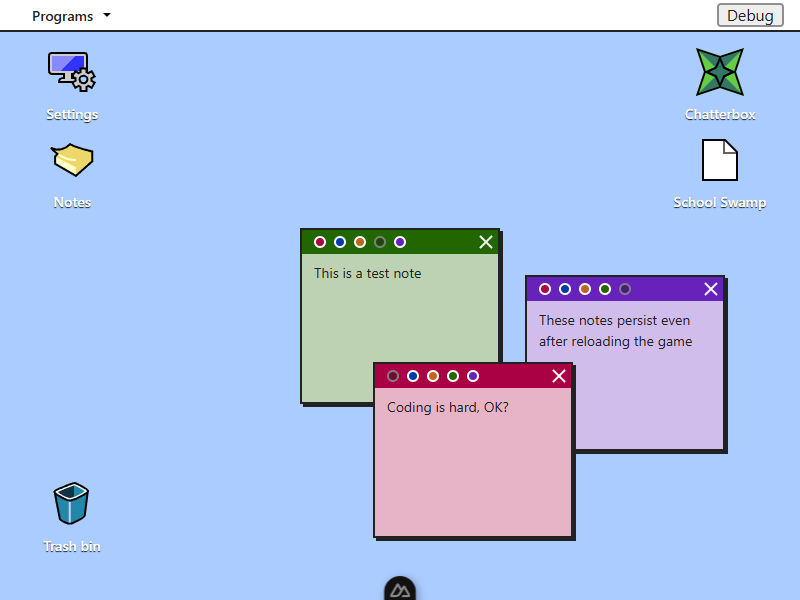Click the 'This is a test note' text
The width and height of the screenshot is (800, 600).
click(367, 273)
